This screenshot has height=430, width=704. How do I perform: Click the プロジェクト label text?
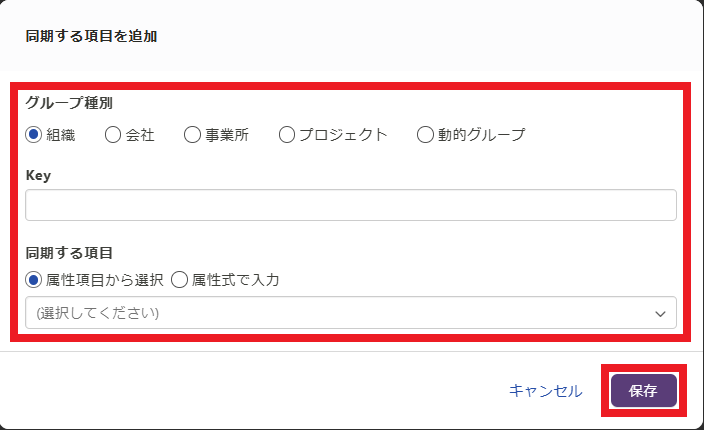coord(345,134)
